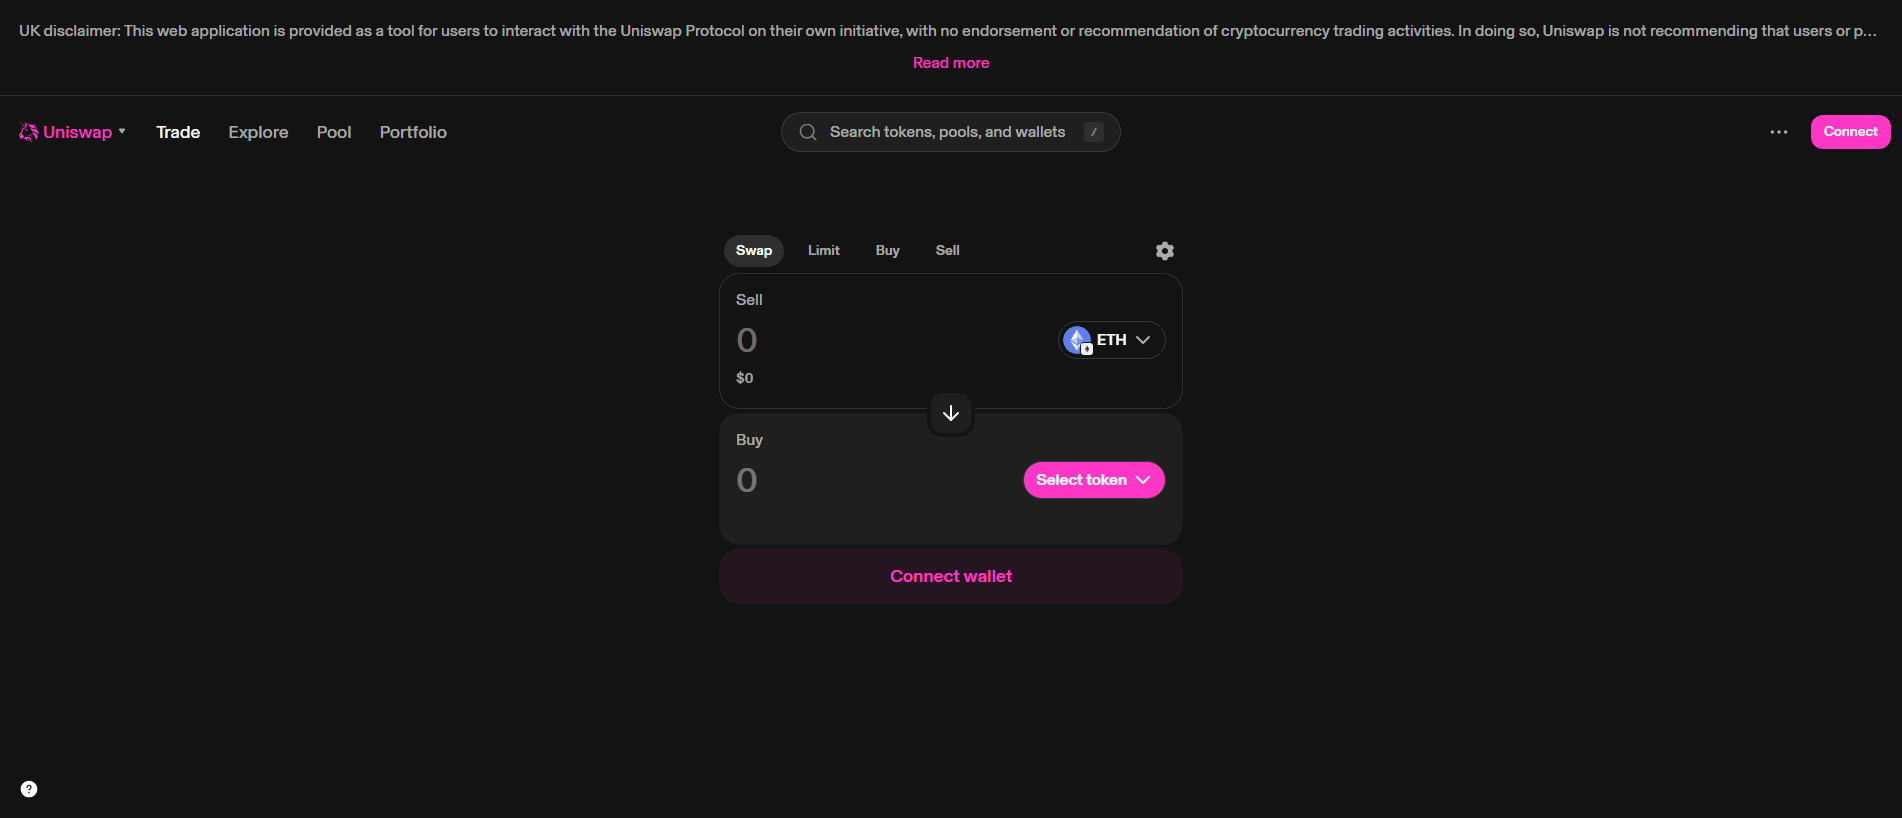Switch to the Buy tab
The width and height of the screenshot is (1902, 818).
click(888, 250)
